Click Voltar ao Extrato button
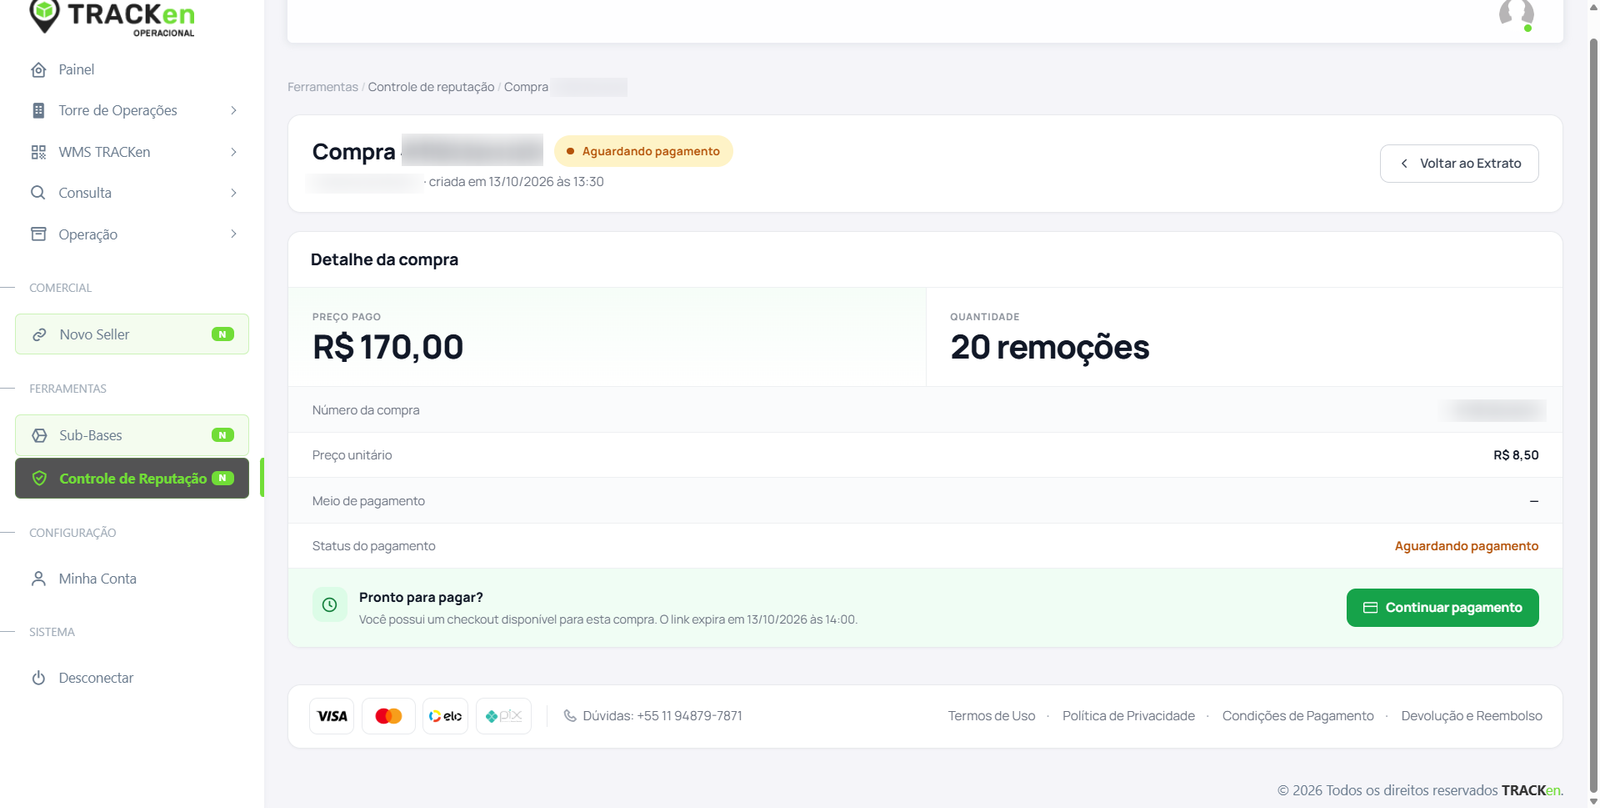The image size is (1600, 808). point(1459,164)
